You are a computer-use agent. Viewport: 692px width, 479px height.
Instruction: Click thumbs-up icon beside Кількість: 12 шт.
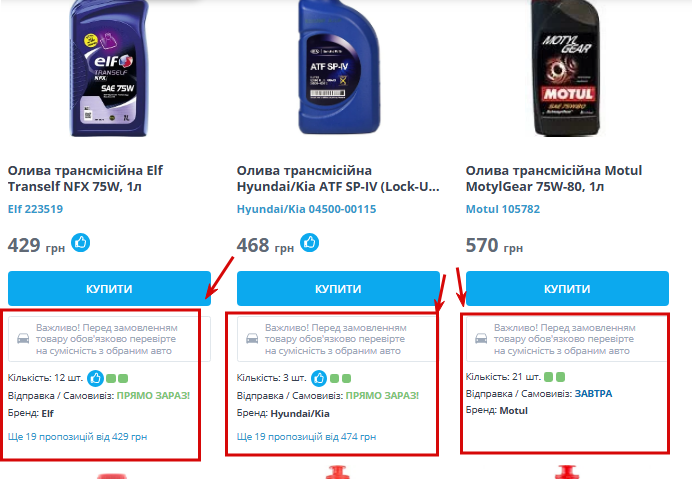pos(95,378)
